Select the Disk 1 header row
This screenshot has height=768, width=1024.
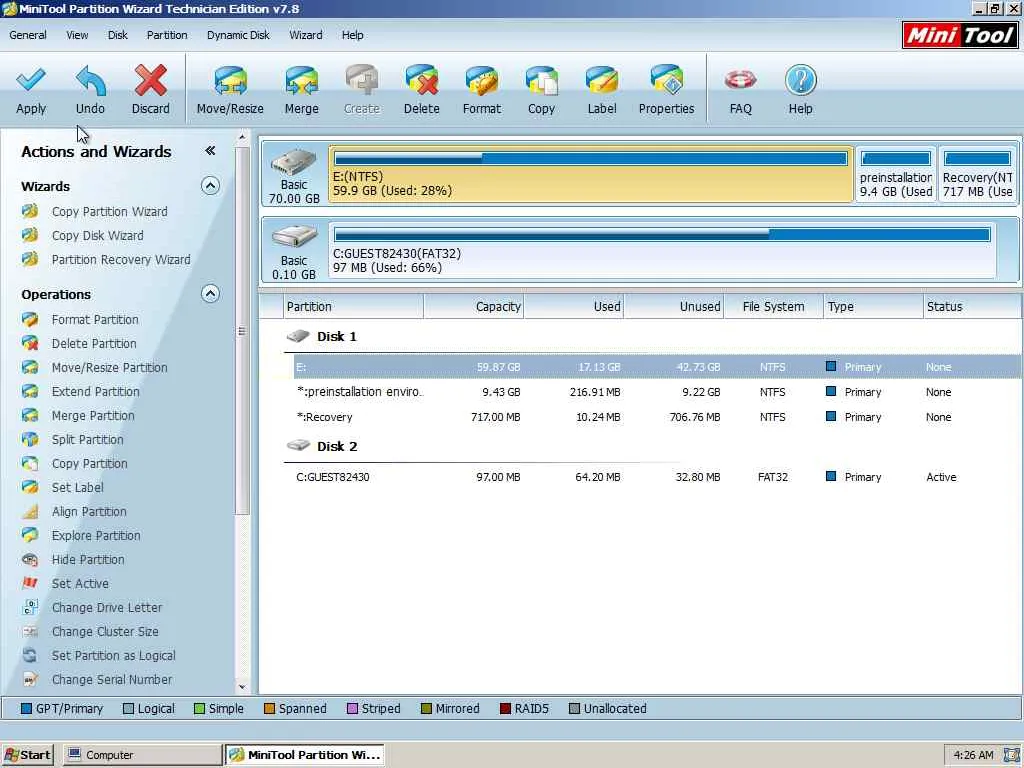(653, 337)
